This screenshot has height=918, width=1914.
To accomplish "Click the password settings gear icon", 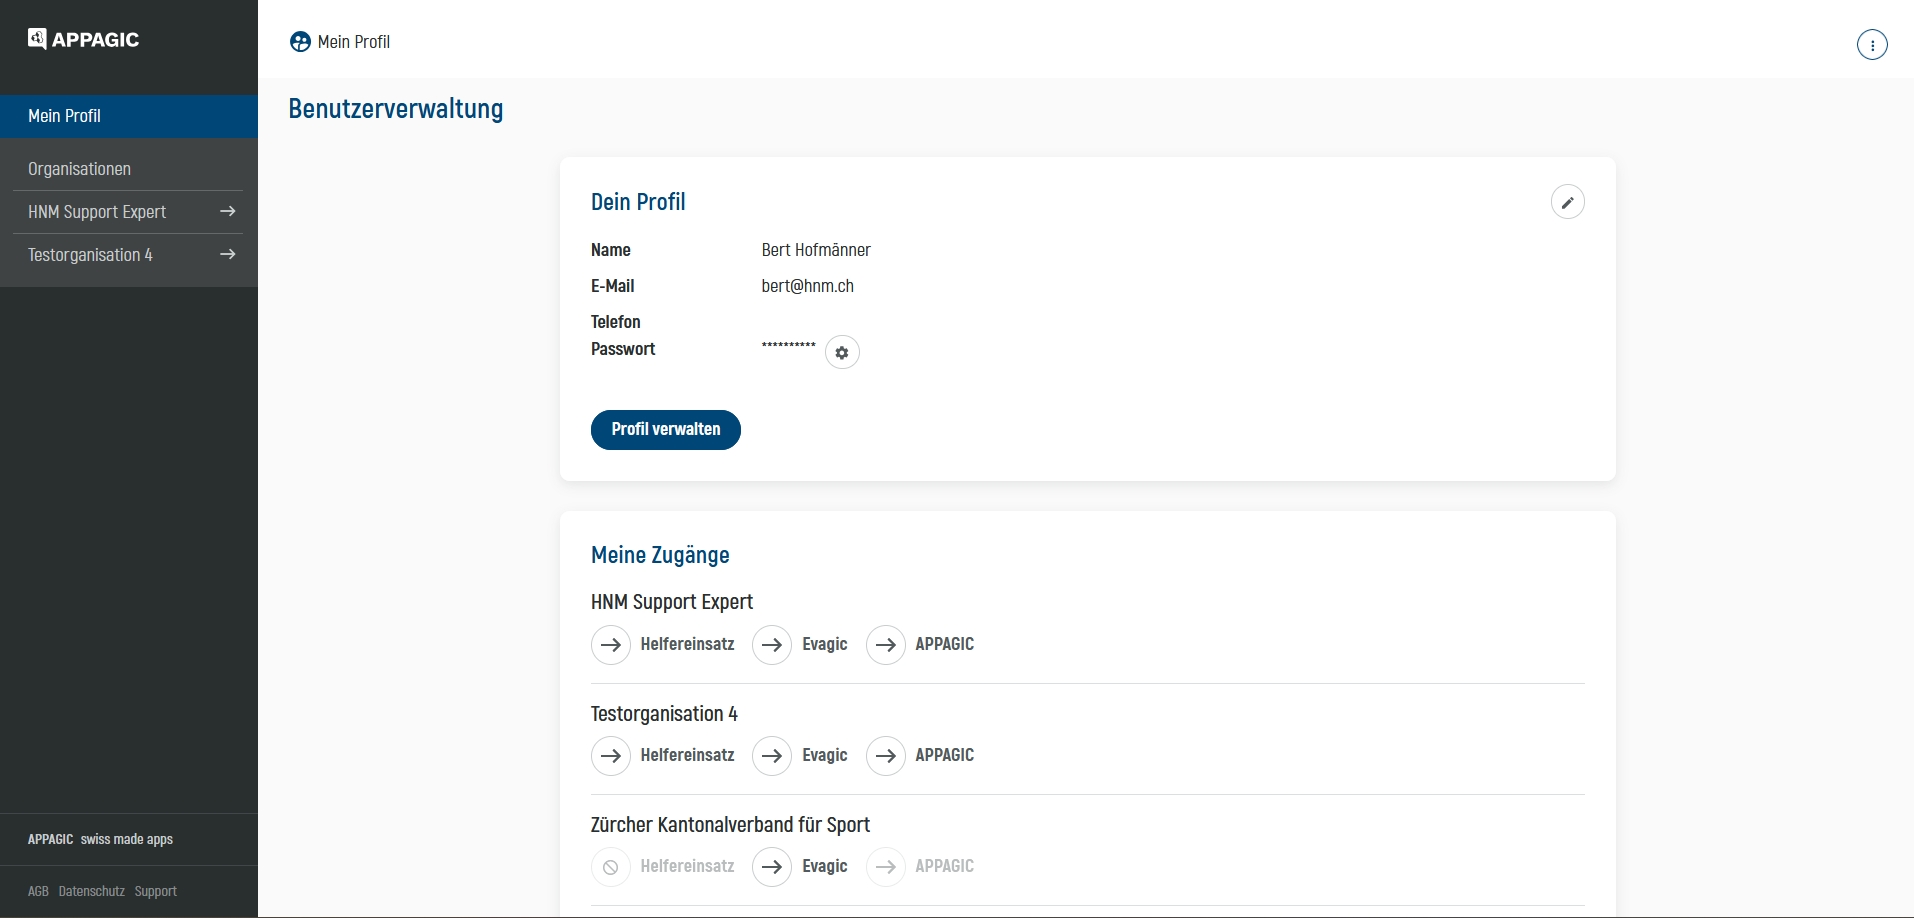I will point(842,353).
